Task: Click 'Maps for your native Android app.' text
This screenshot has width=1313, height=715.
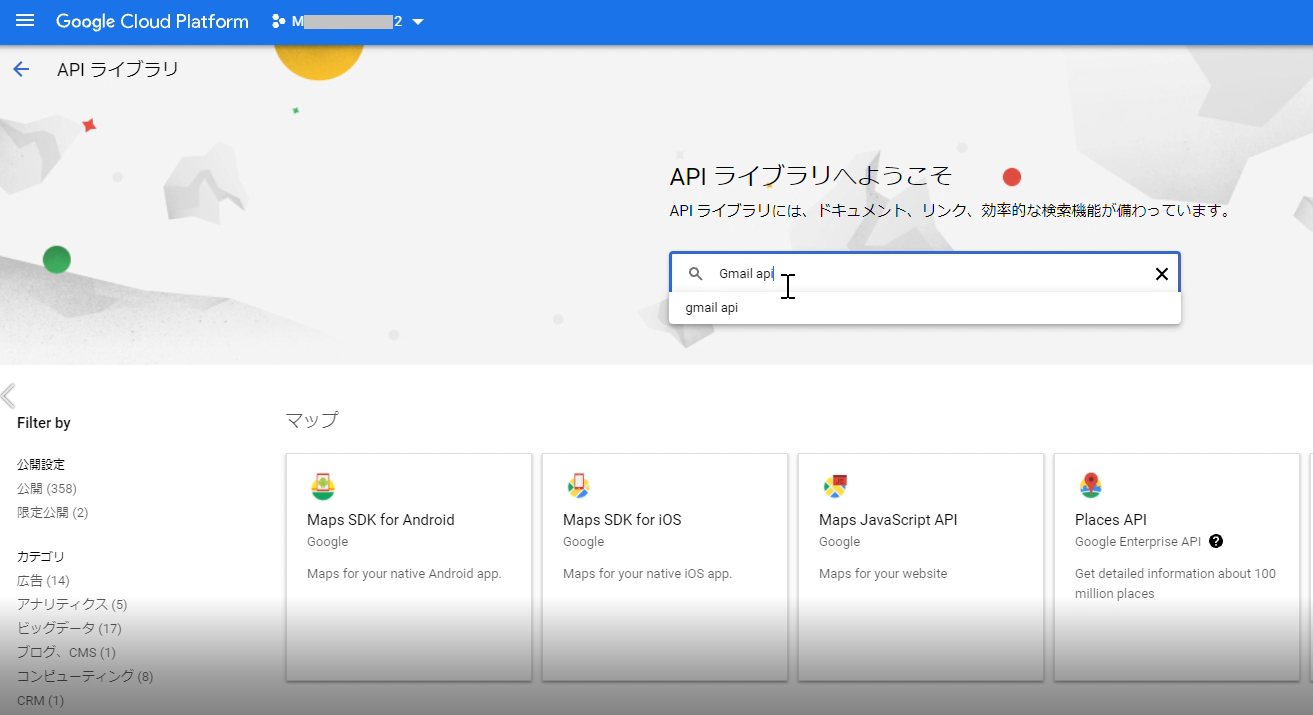Action: 404,574
